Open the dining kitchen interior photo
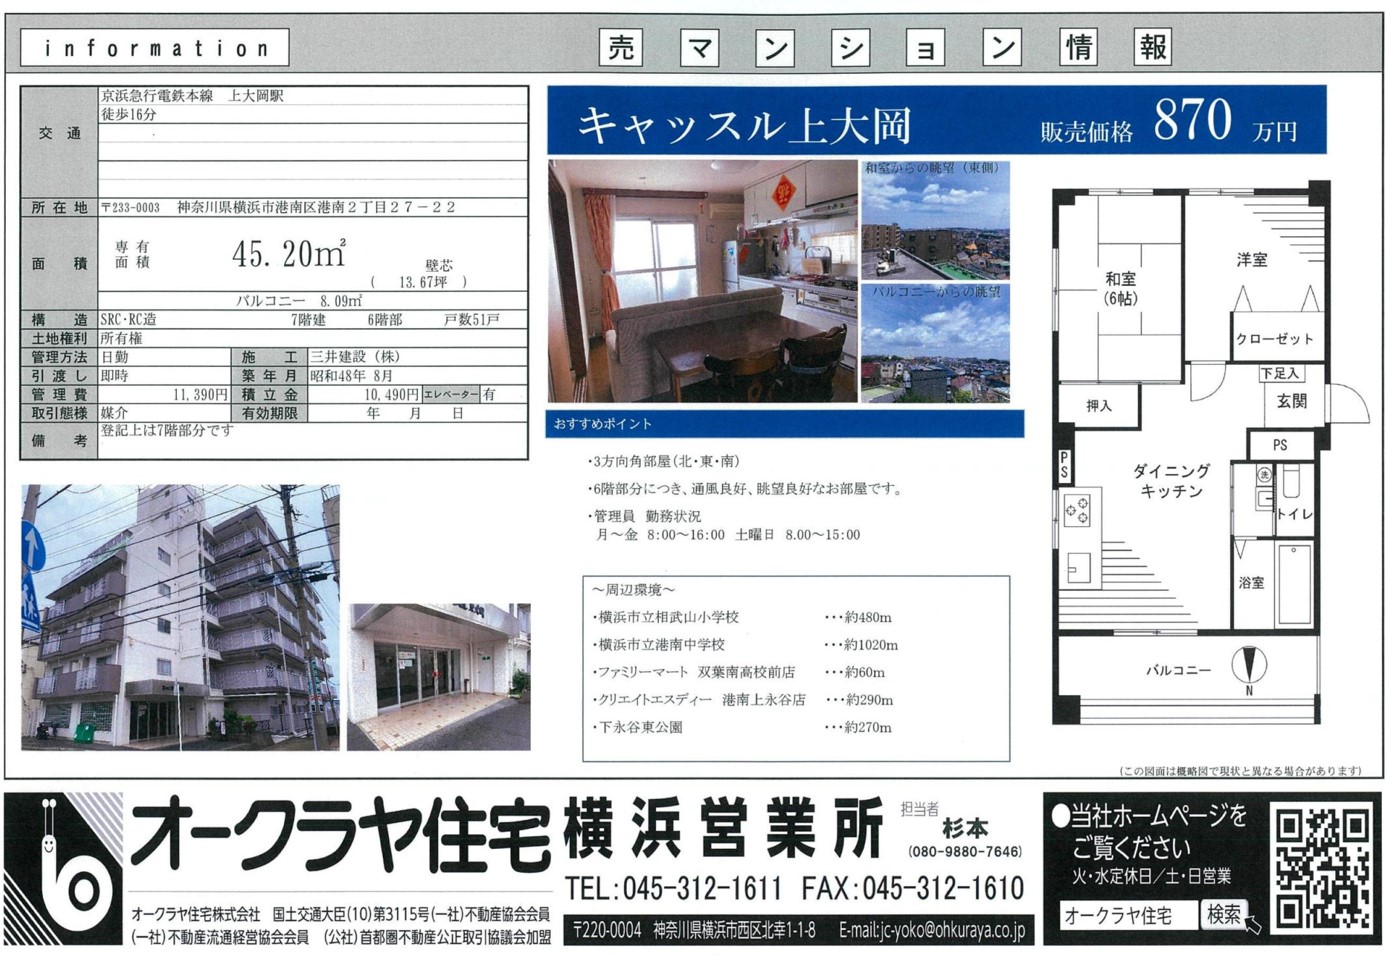Image resolution: width=1386 pixels, height=956 pixels. [702, 281]
